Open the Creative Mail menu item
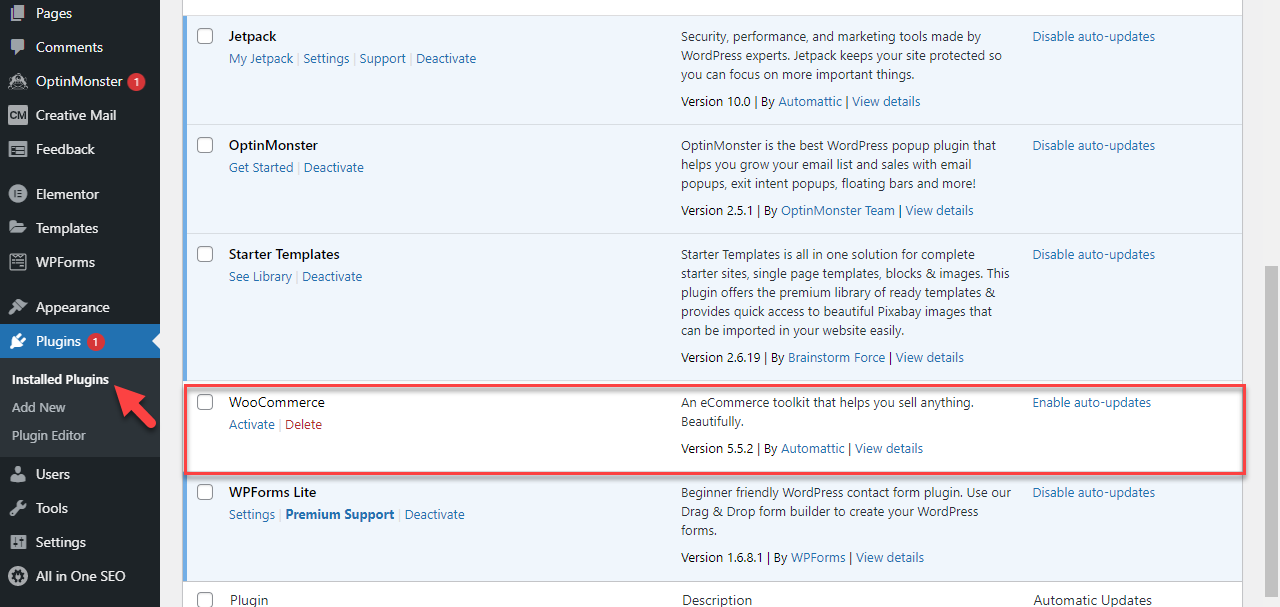Screen dimensions: 1280x607 point(76,115)
